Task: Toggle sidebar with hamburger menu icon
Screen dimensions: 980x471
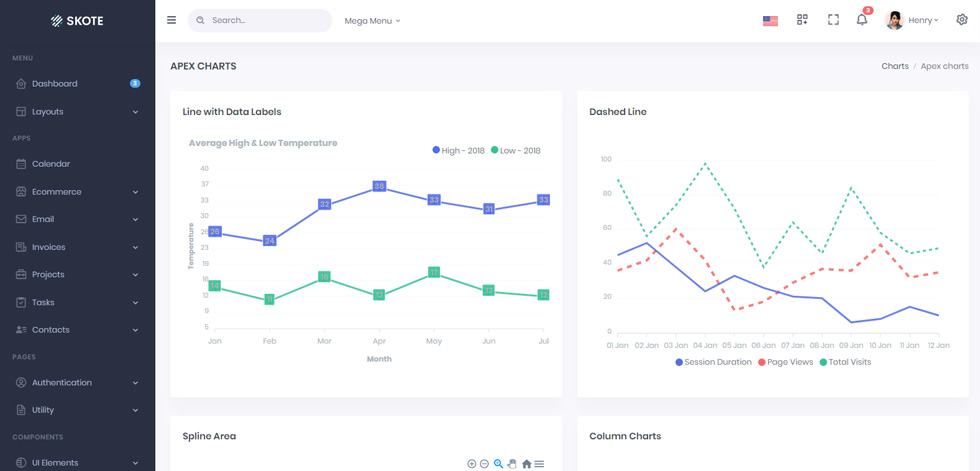Action: pyautogui.click(x=171, y=20)
